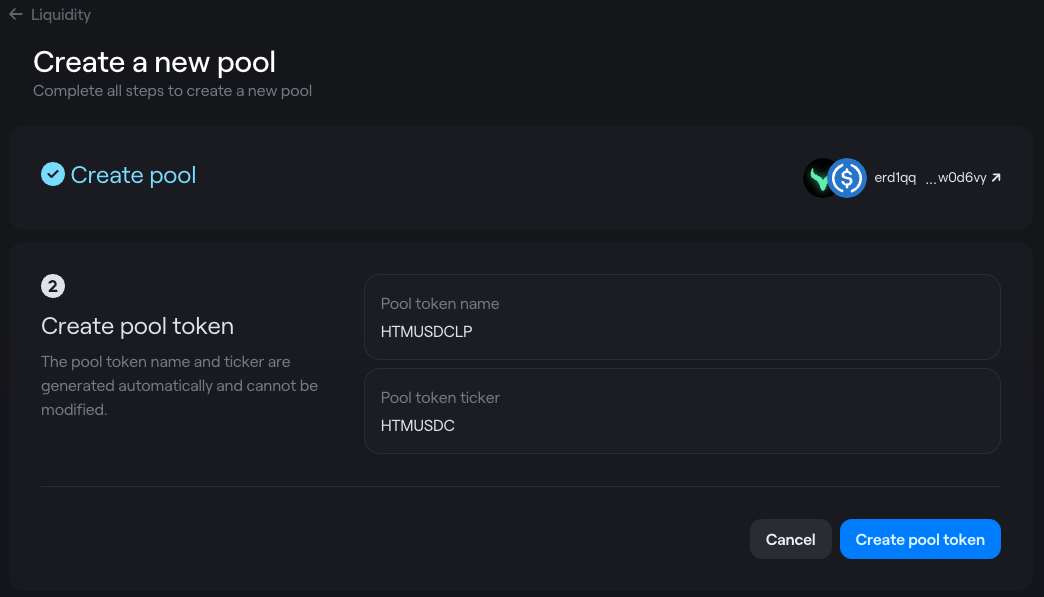Image resolution: width=1044 pixels, height=597 pixels.
Task: Confirm with the Create pool token button
Action: tap(920, 539)
